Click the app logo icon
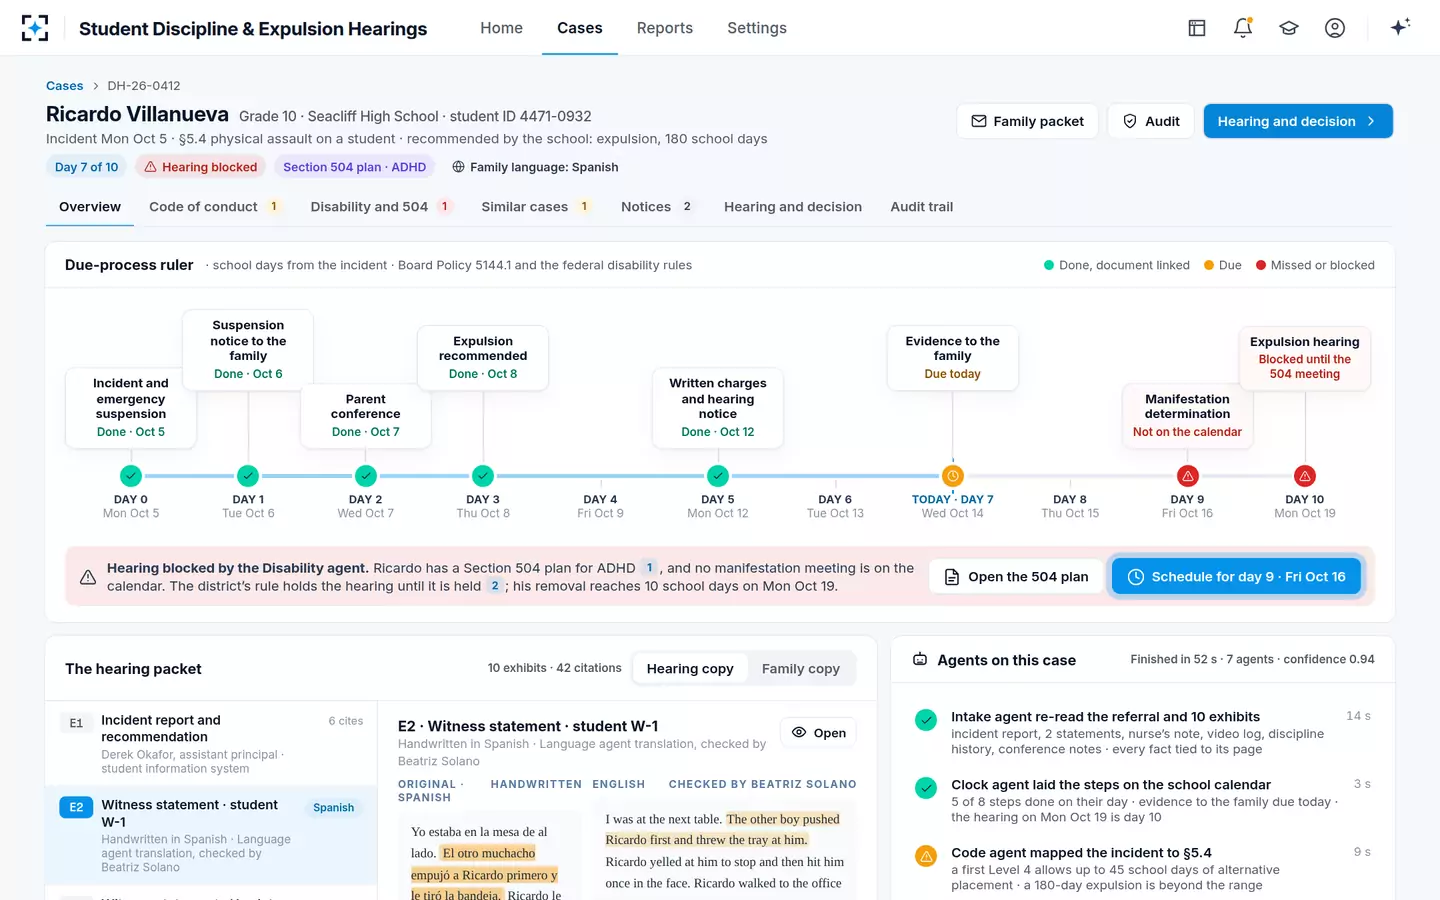 [35, 28]
